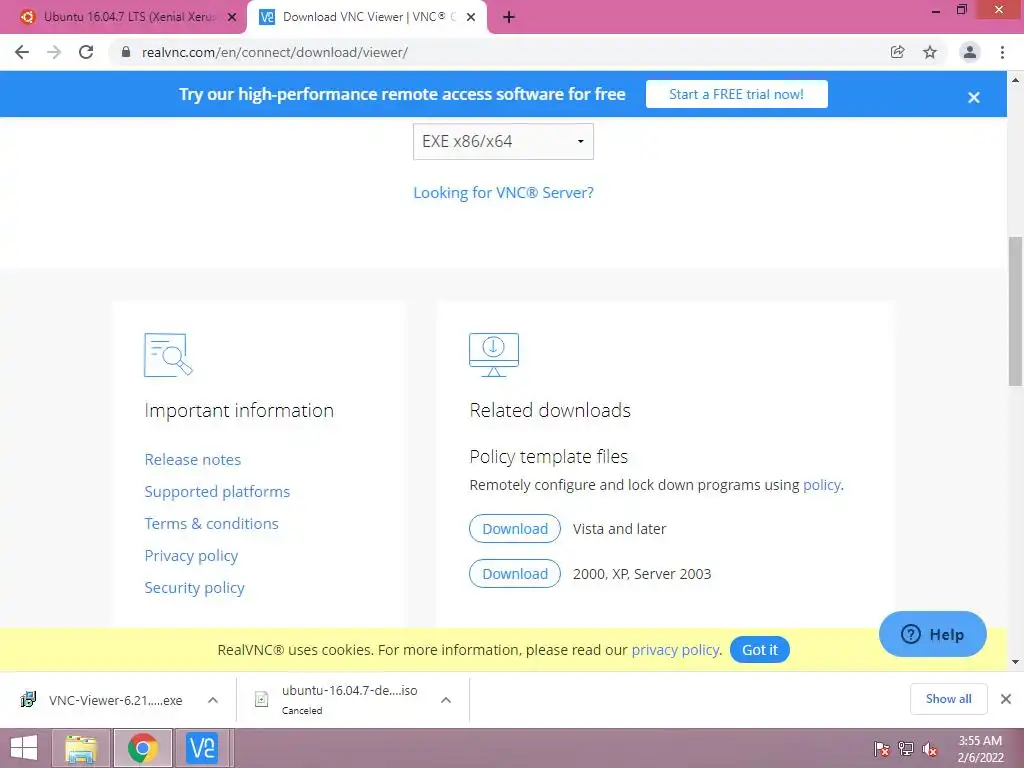Click the page vertical scrollbar thumb
Viewport: 1024px width, 768px height.
(1016, 311)
